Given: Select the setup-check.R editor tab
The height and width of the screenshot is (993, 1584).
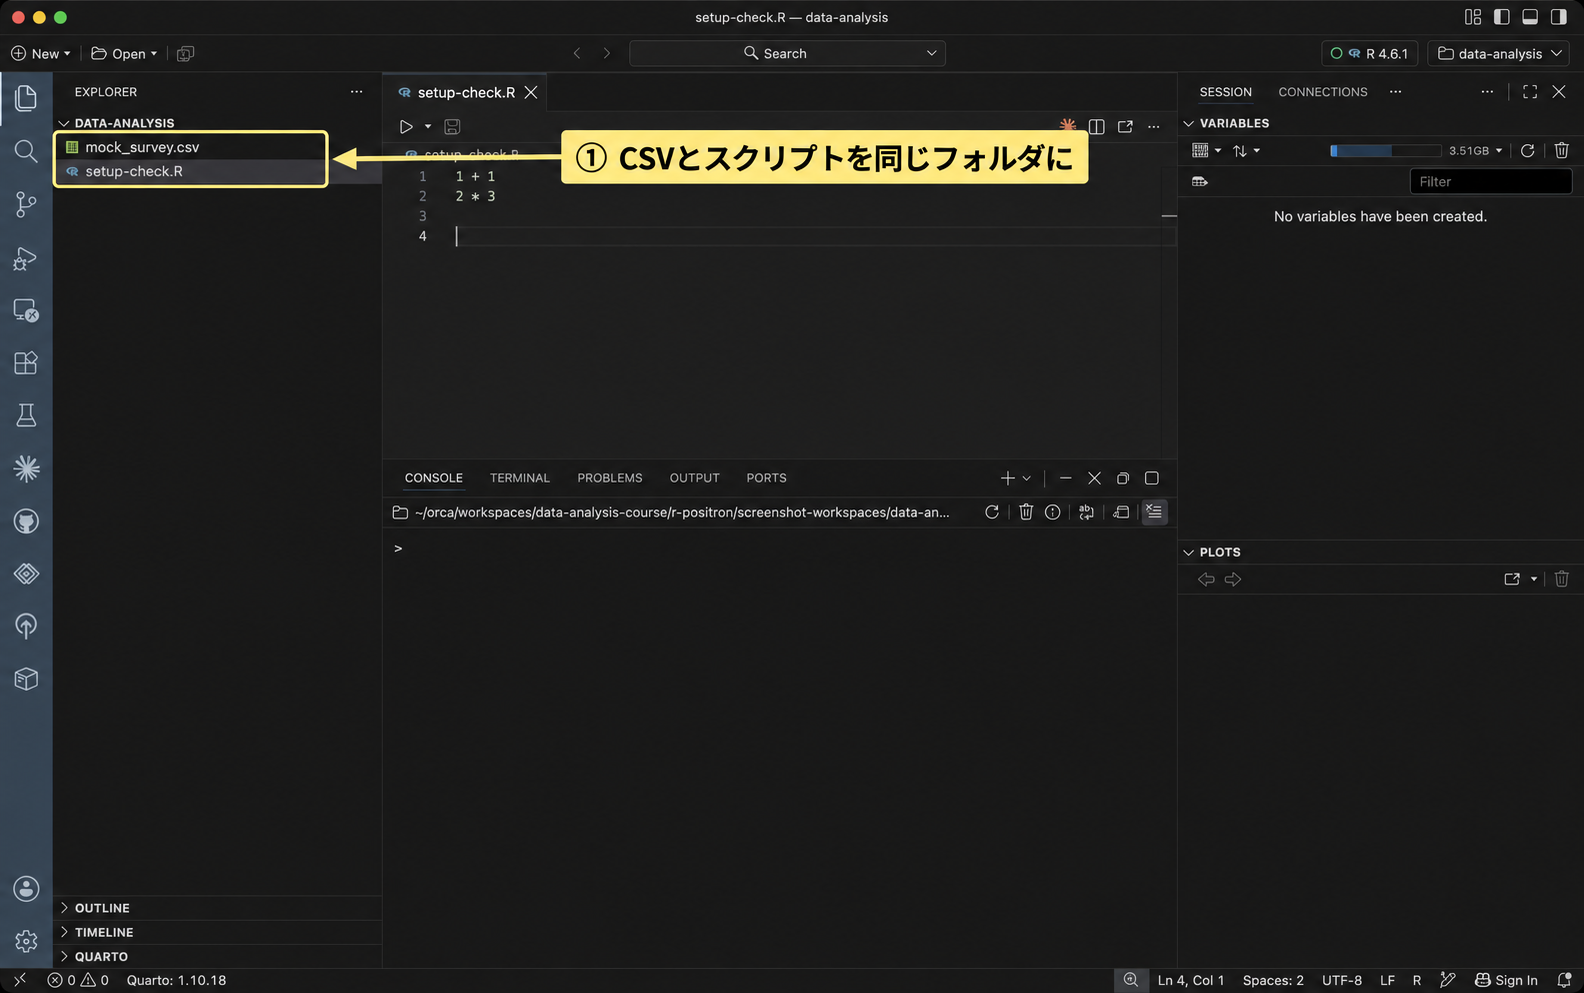Looking at the screenshot, I should 466,92.
